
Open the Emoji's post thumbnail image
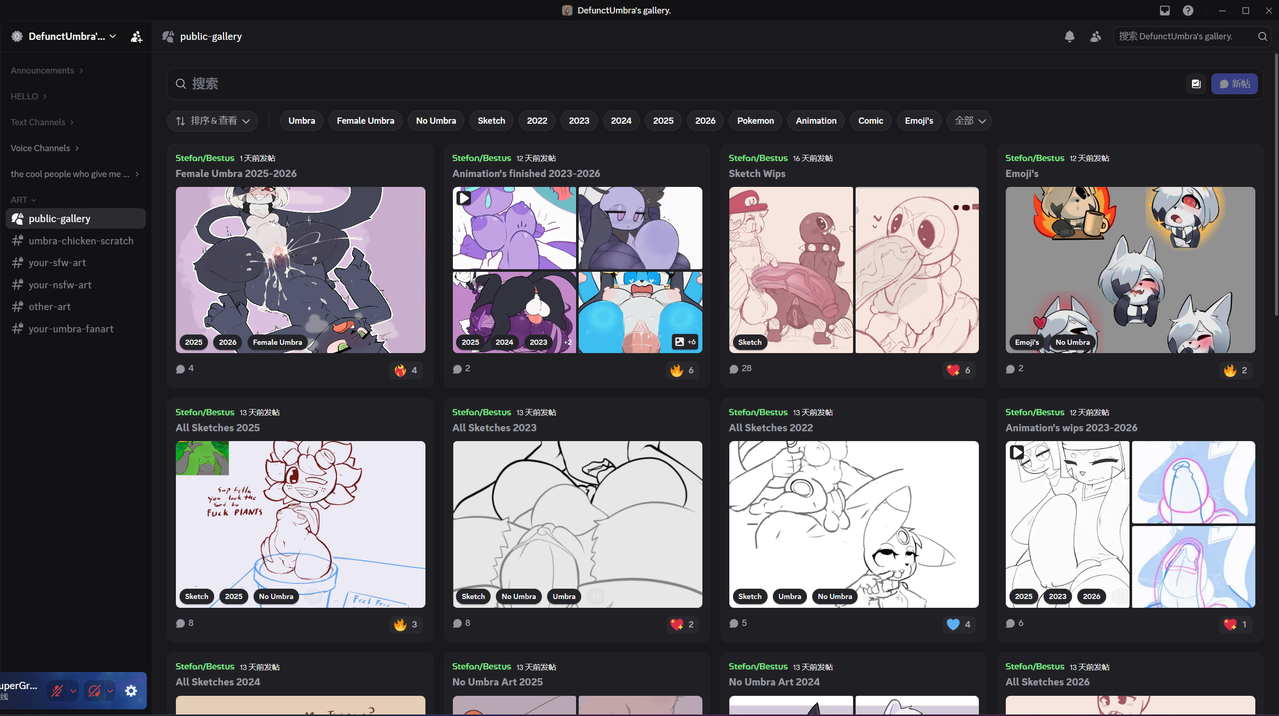1130,270
